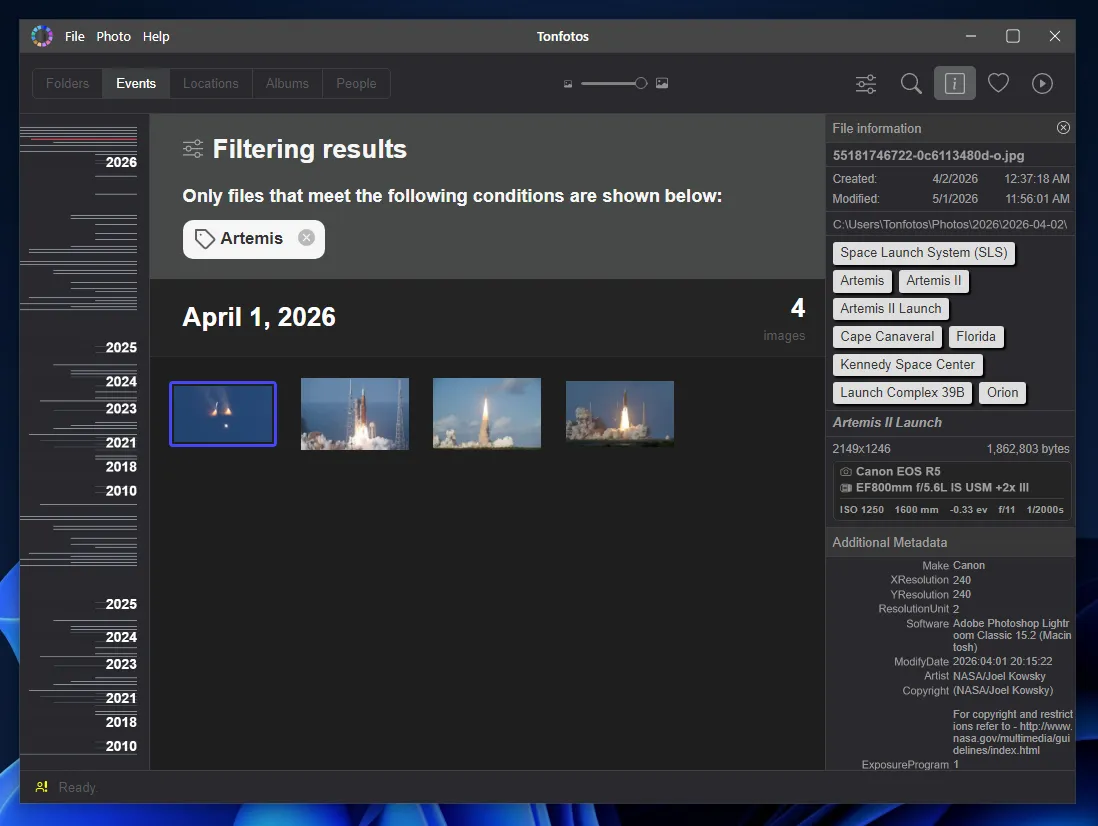Open the File menu
Image resolution: width=1098 pixels, height=826 pixels.
(74, 36)
